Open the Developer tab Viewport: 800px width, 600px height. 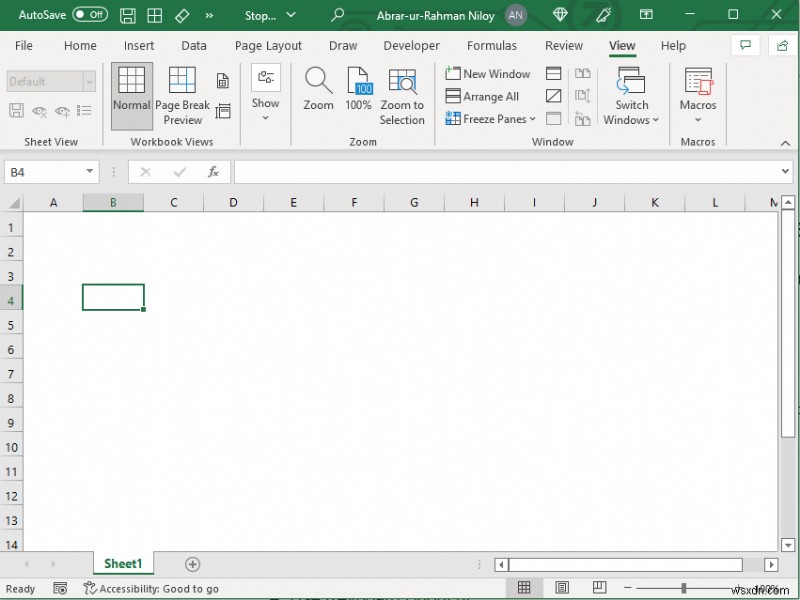411,45
